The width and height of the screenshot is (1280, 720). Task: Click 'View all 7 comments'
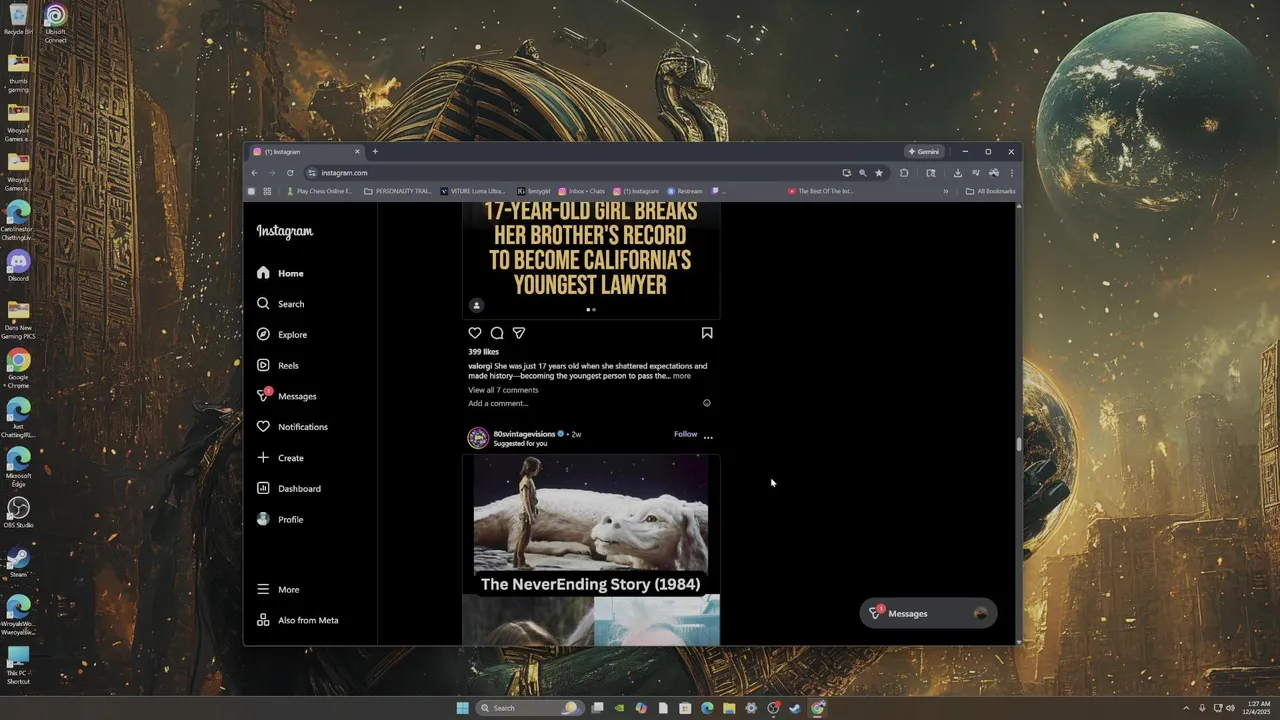(503, 390)
